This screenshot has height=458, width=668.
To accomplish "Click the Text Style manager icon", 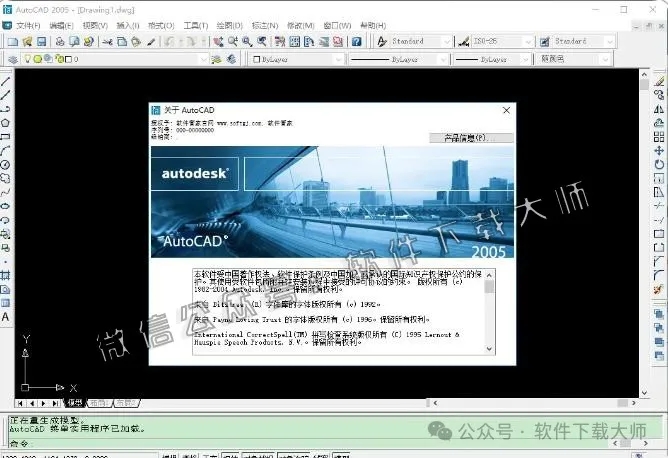I will tap(382, 41).
